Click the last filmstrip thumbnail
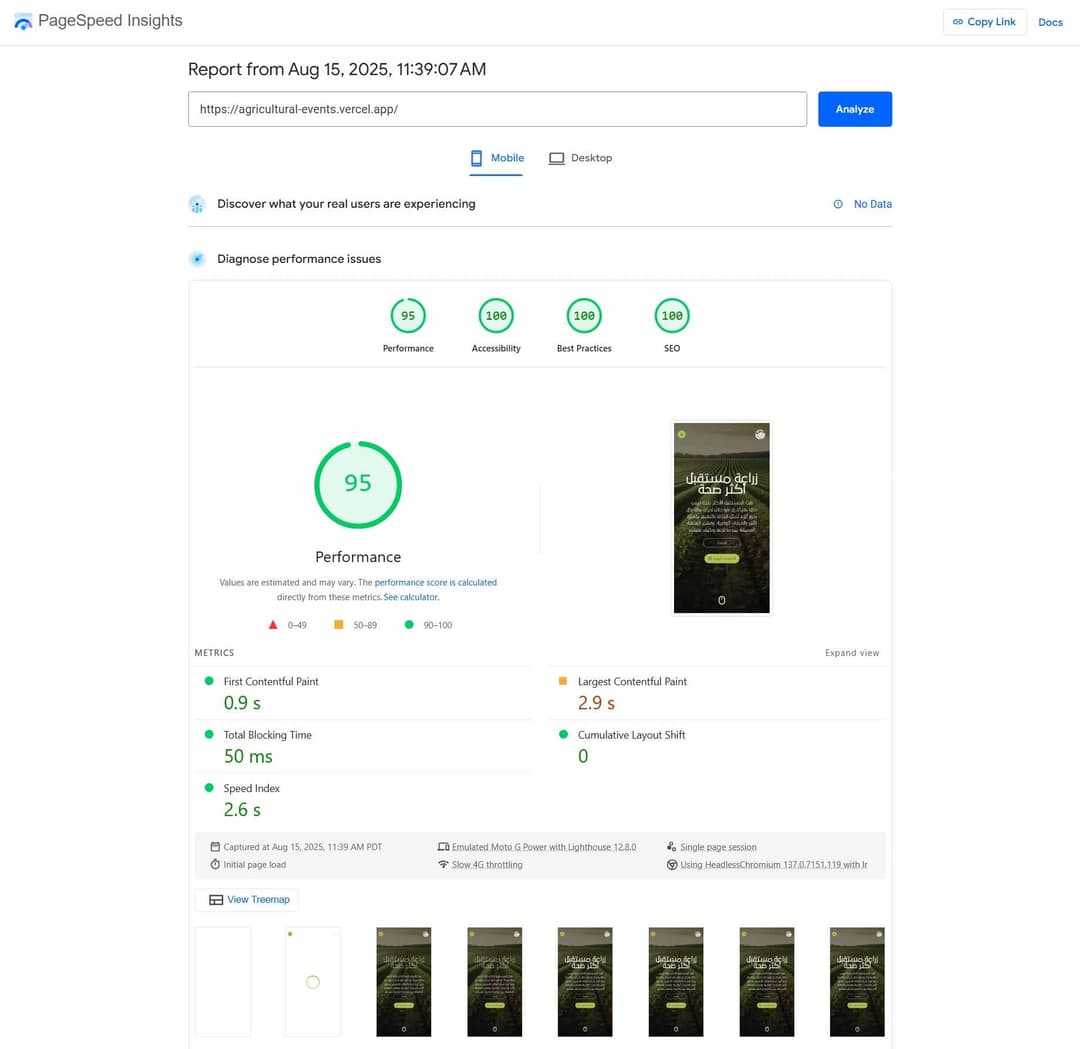The height and width of the screenshot is (1049, 1080). (x=857, y=981)
